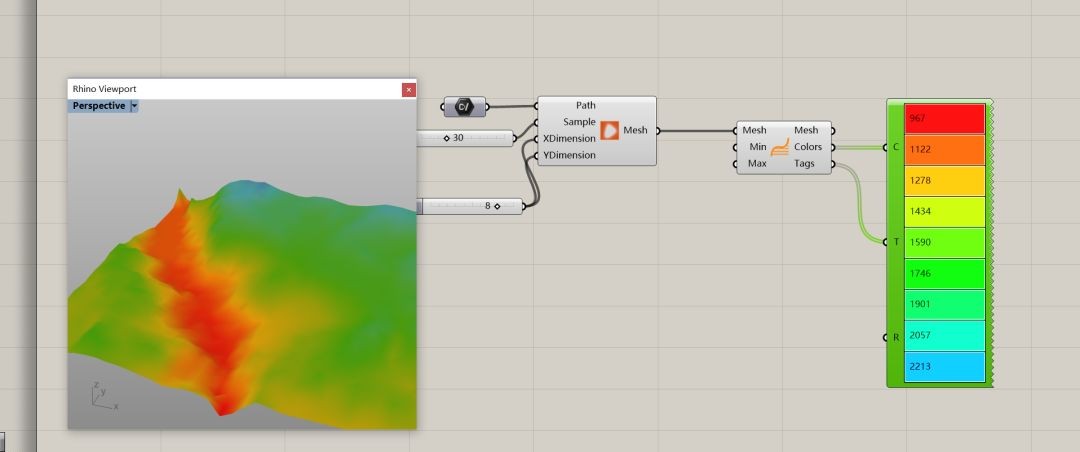Viewport: 1080px width, 452px height.
Task: Select the blue 2213 legend swatch
Action: coord(944,367)
